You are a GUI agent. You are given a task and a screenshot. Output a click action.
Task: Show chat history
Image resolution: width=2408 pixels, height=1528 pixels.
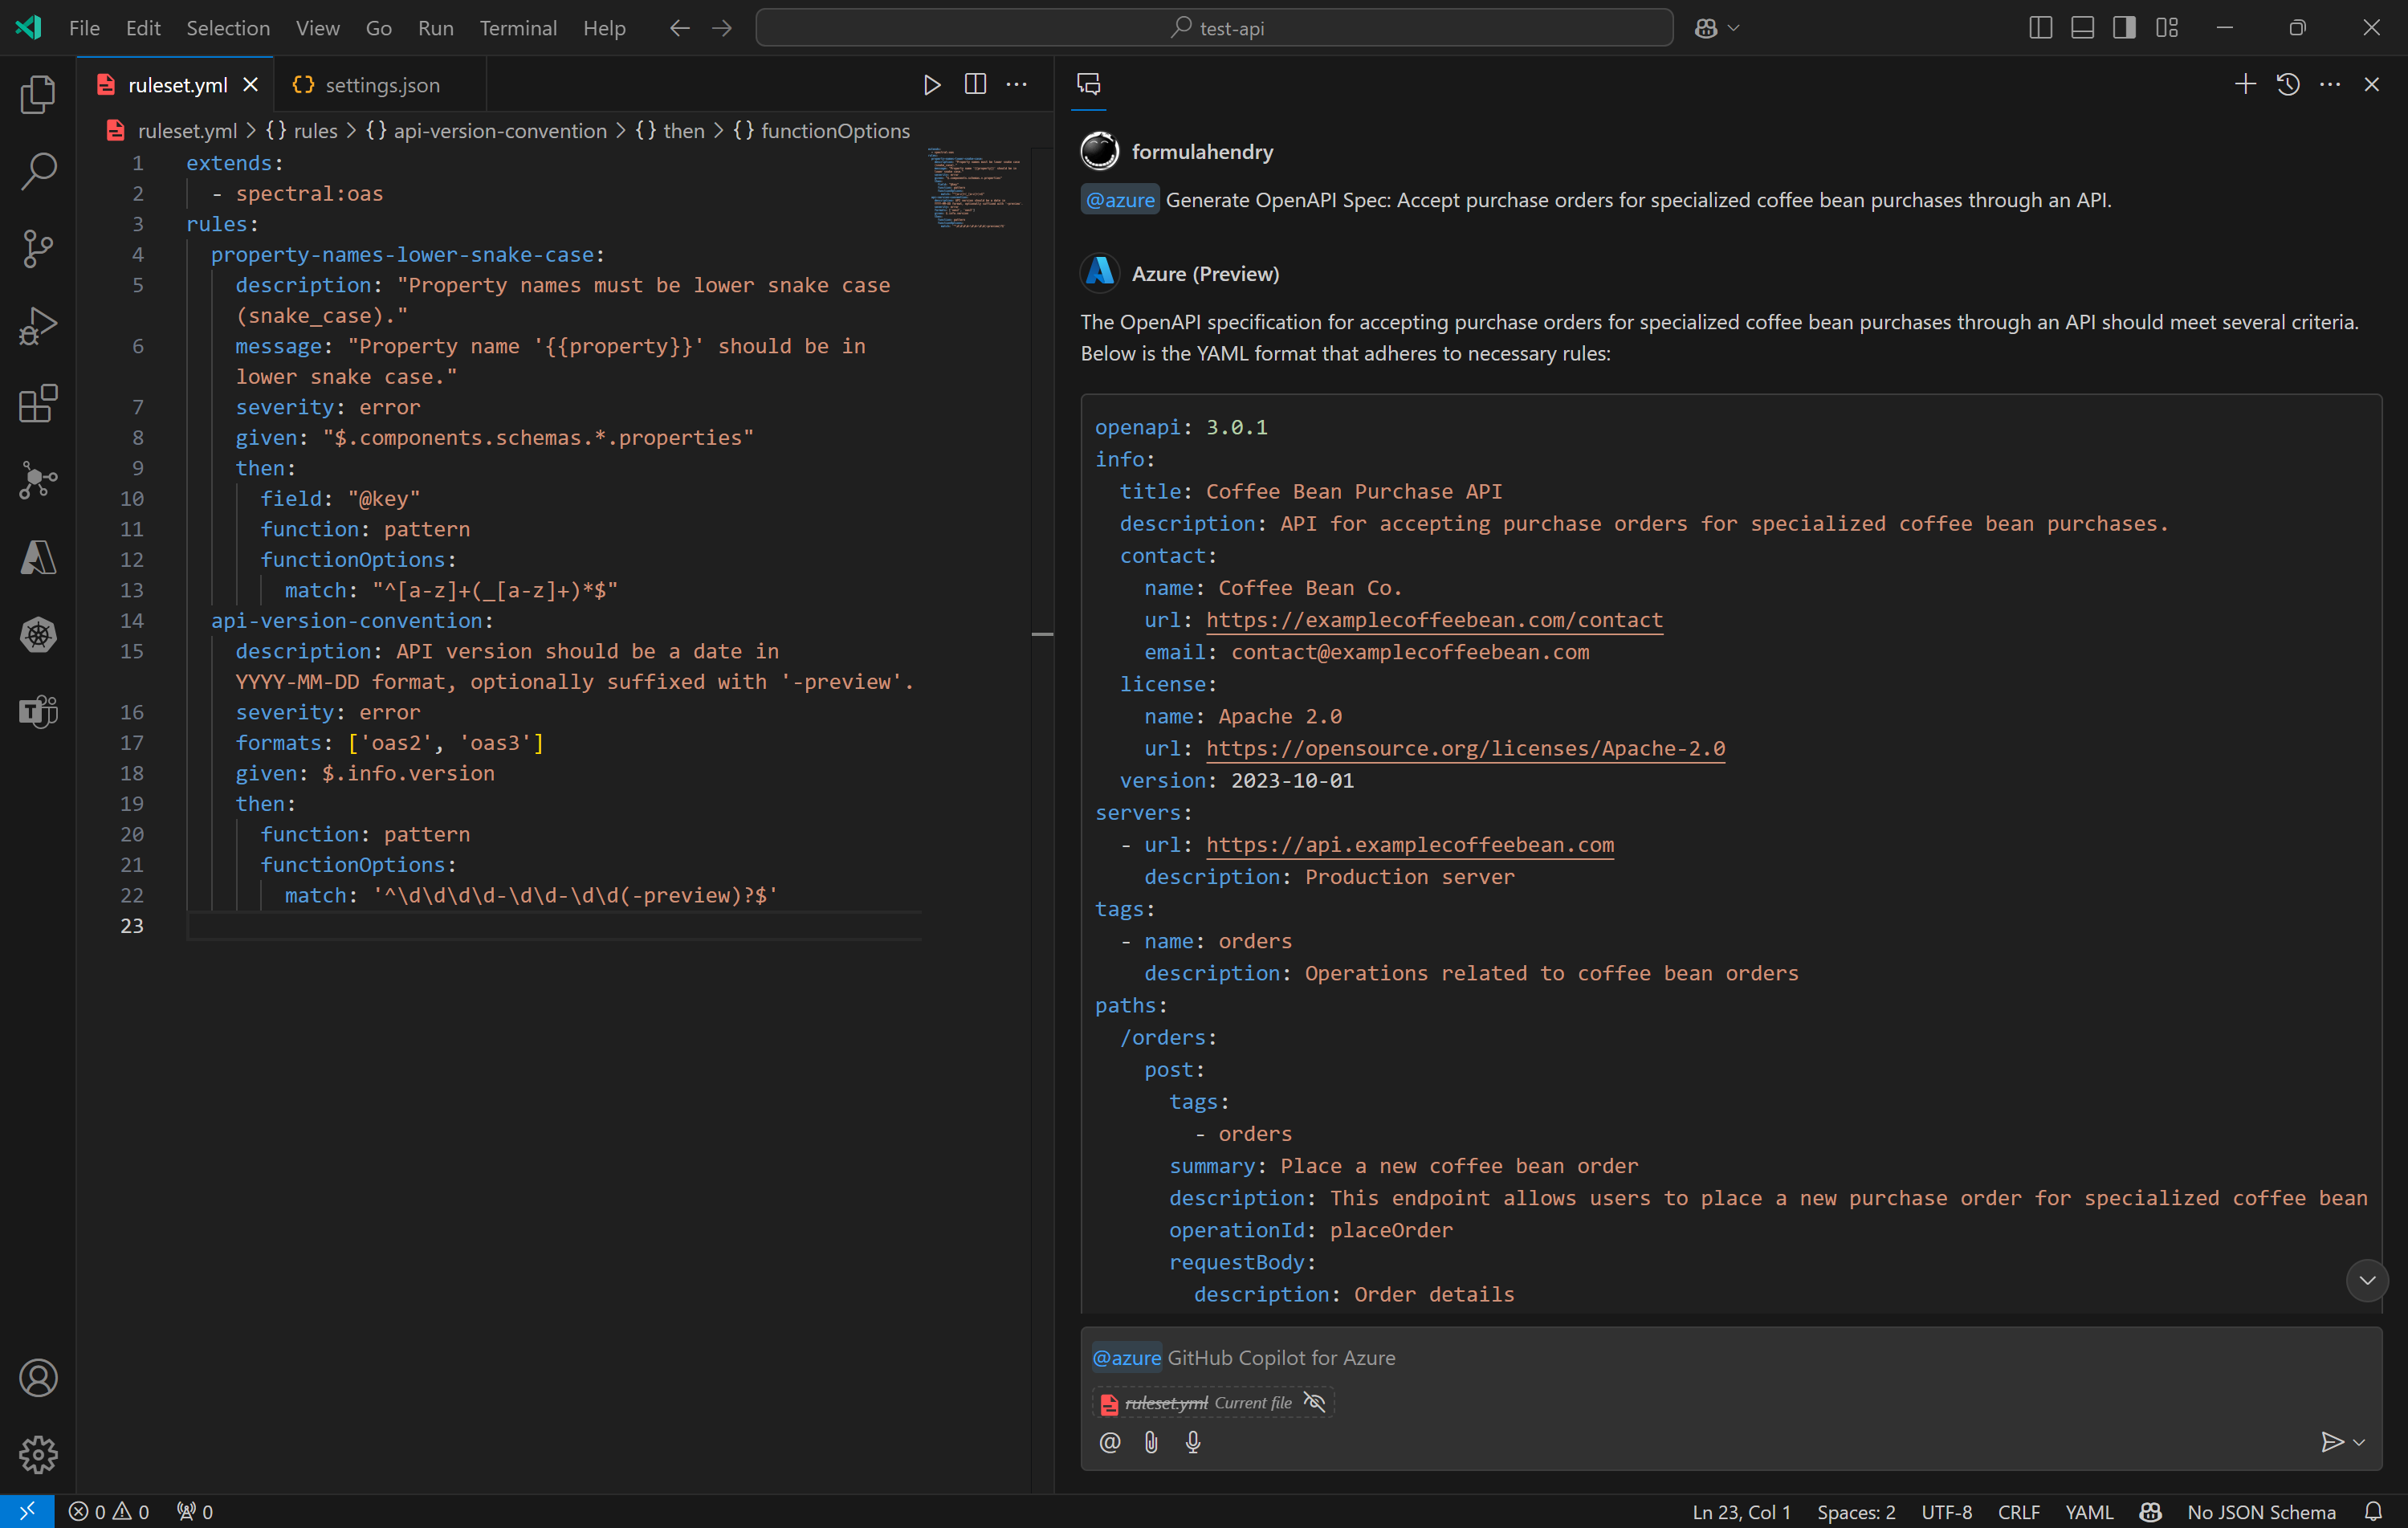click(2288, 85)
